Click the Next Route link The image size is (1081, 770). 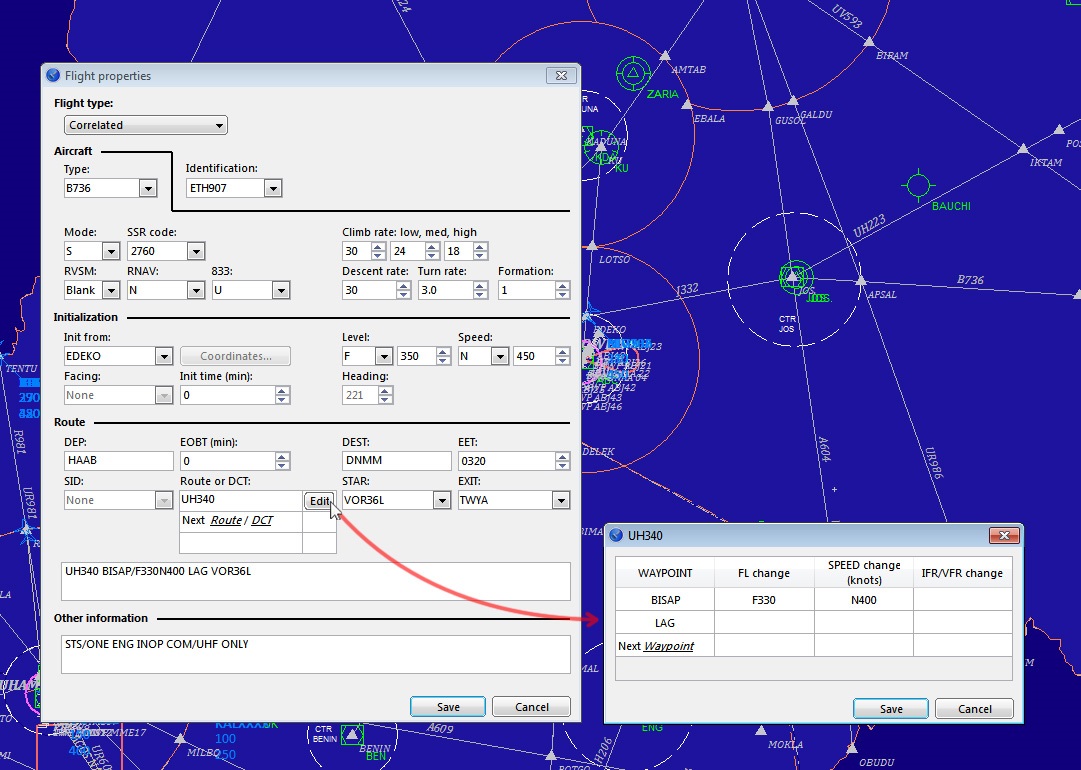[225, 520]
